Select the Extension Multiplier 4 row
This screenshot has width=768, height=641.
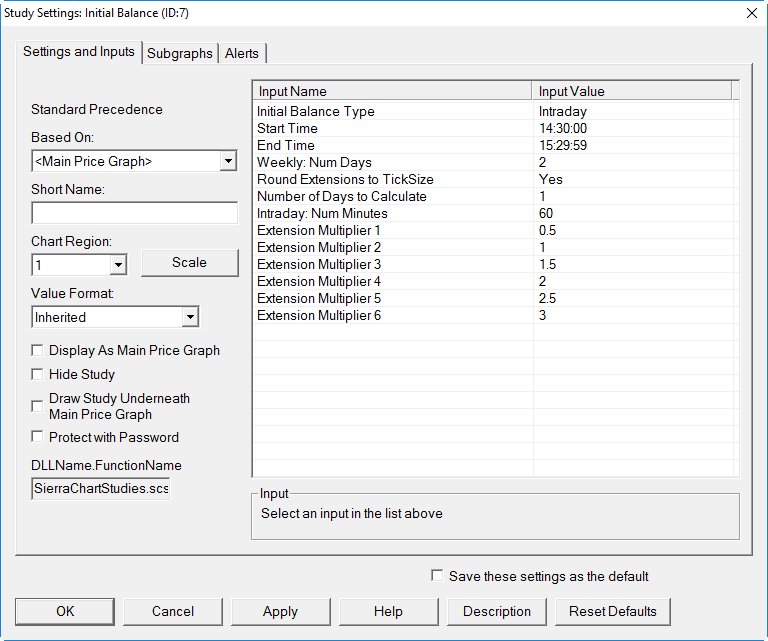pyautogui.click(x=494, y=281)
